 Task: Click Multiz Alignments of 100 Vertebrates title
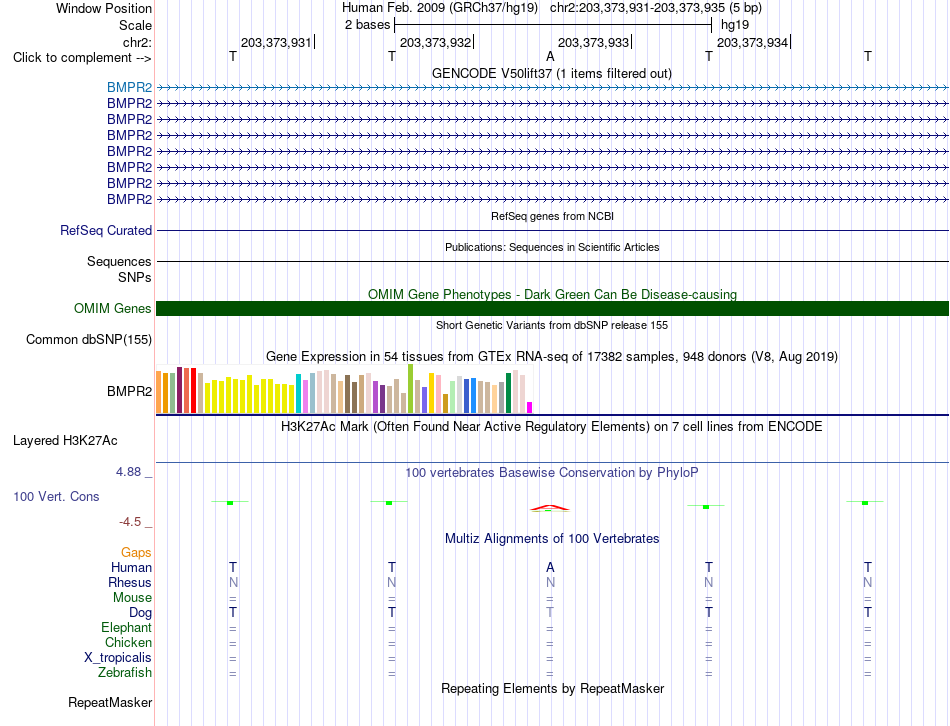coord(551,538)
